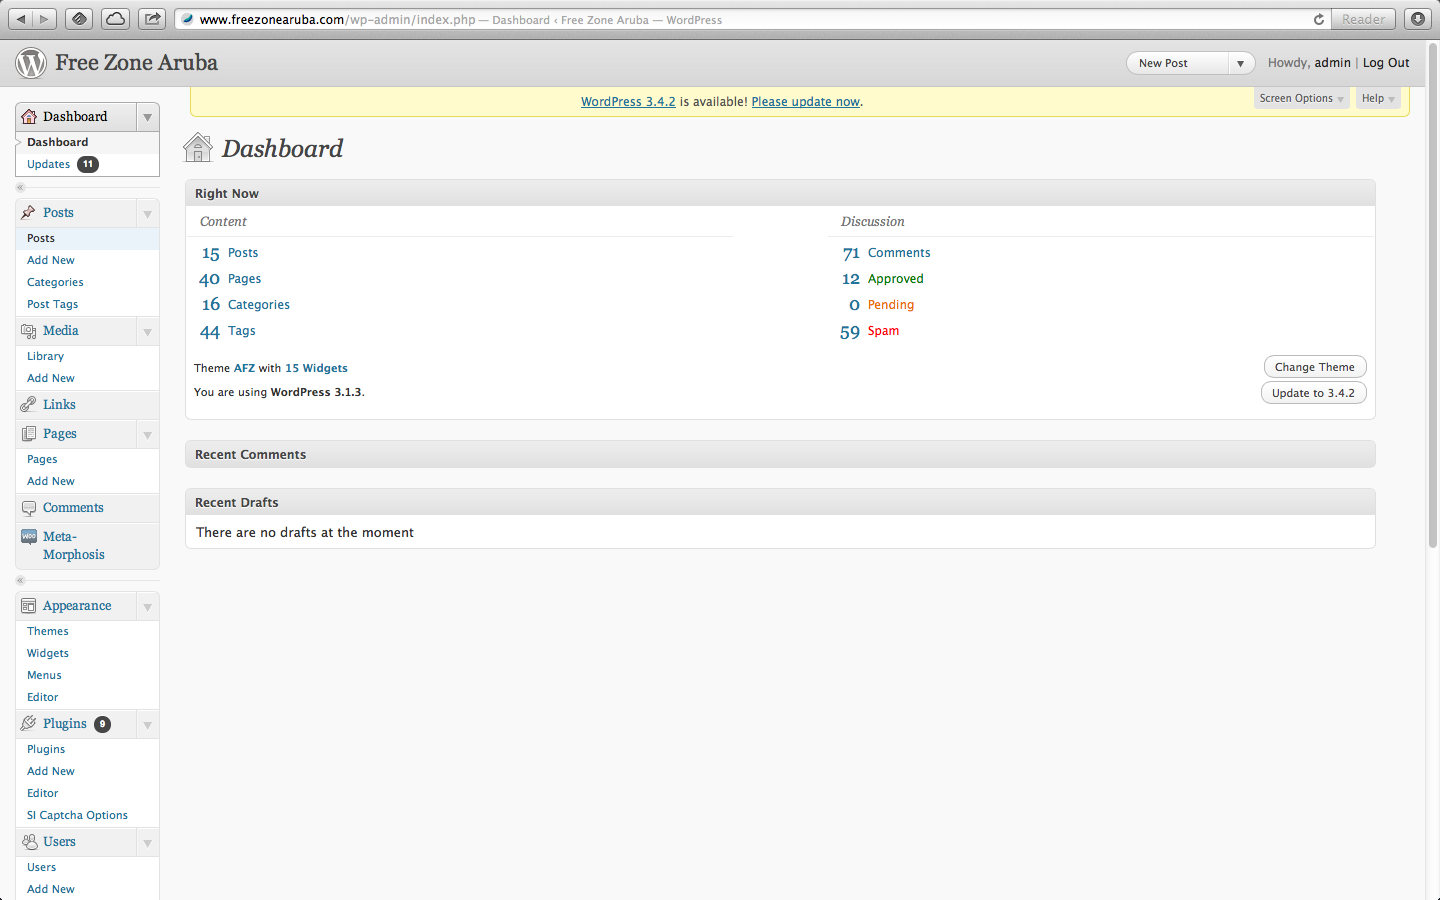The width and height of the screenshot is (1440, 900).
Task: View Pending comments link
Action: 890,305
